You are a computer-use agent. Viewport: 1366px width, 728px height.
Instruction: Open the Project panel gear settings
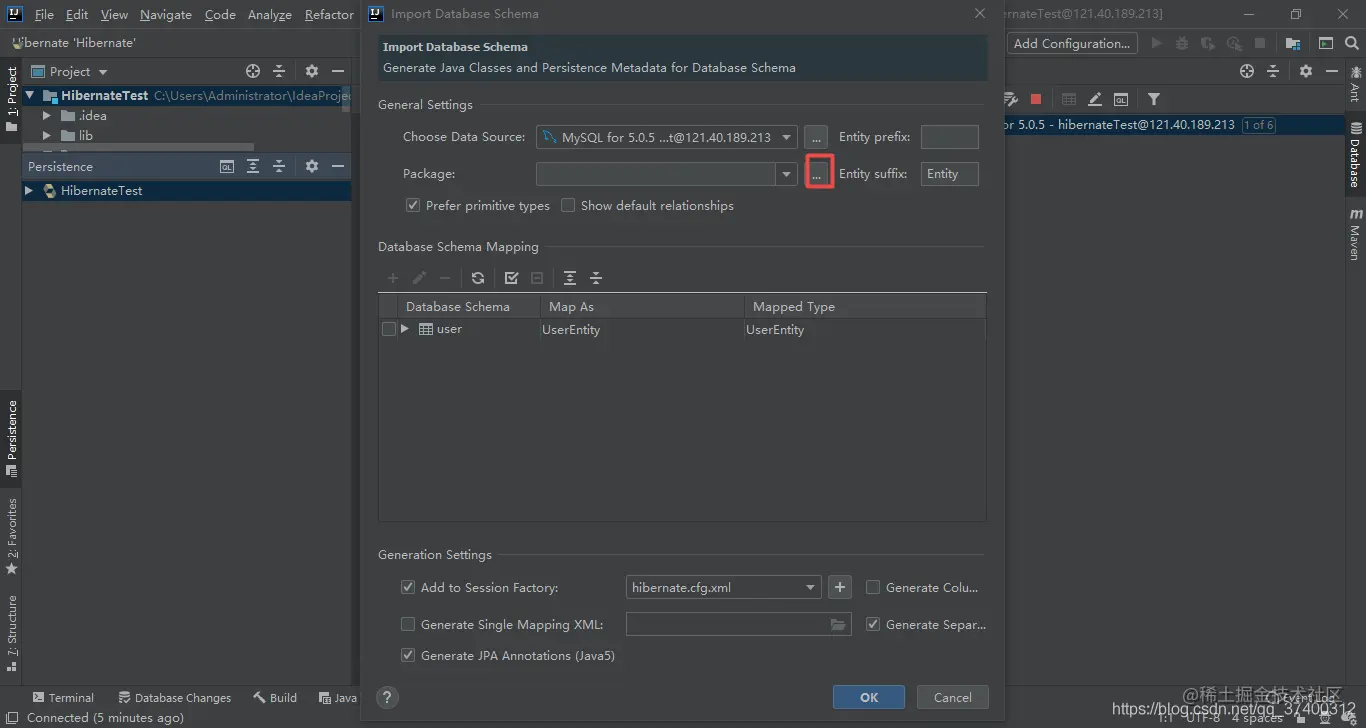312,71
